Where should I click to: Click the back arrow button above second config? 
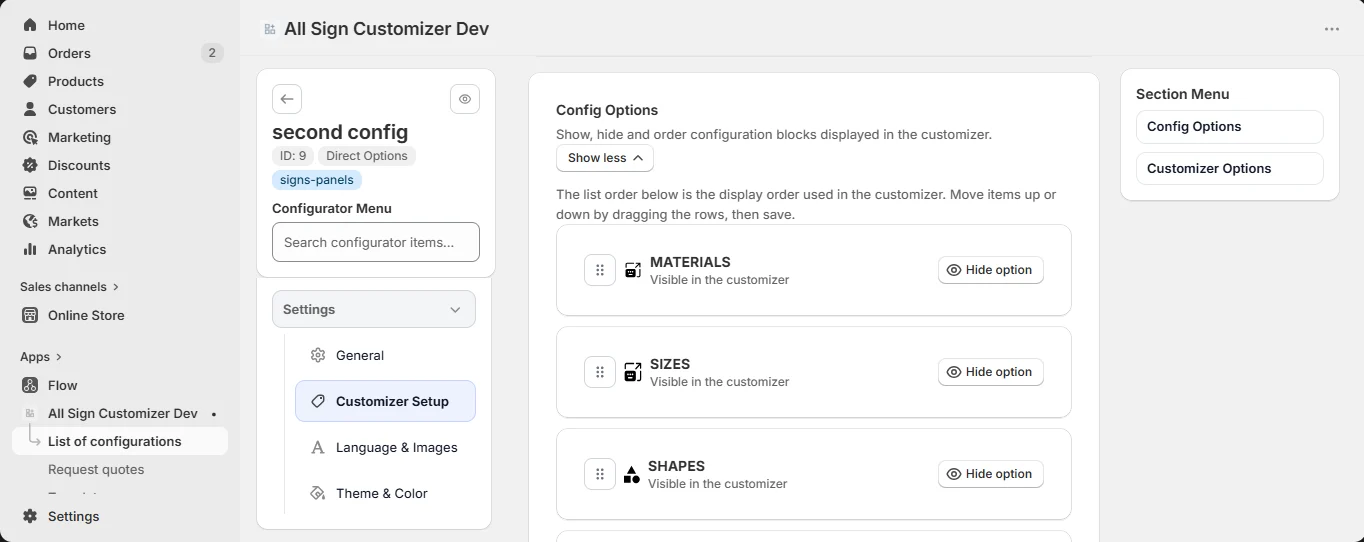click(287, 99)
